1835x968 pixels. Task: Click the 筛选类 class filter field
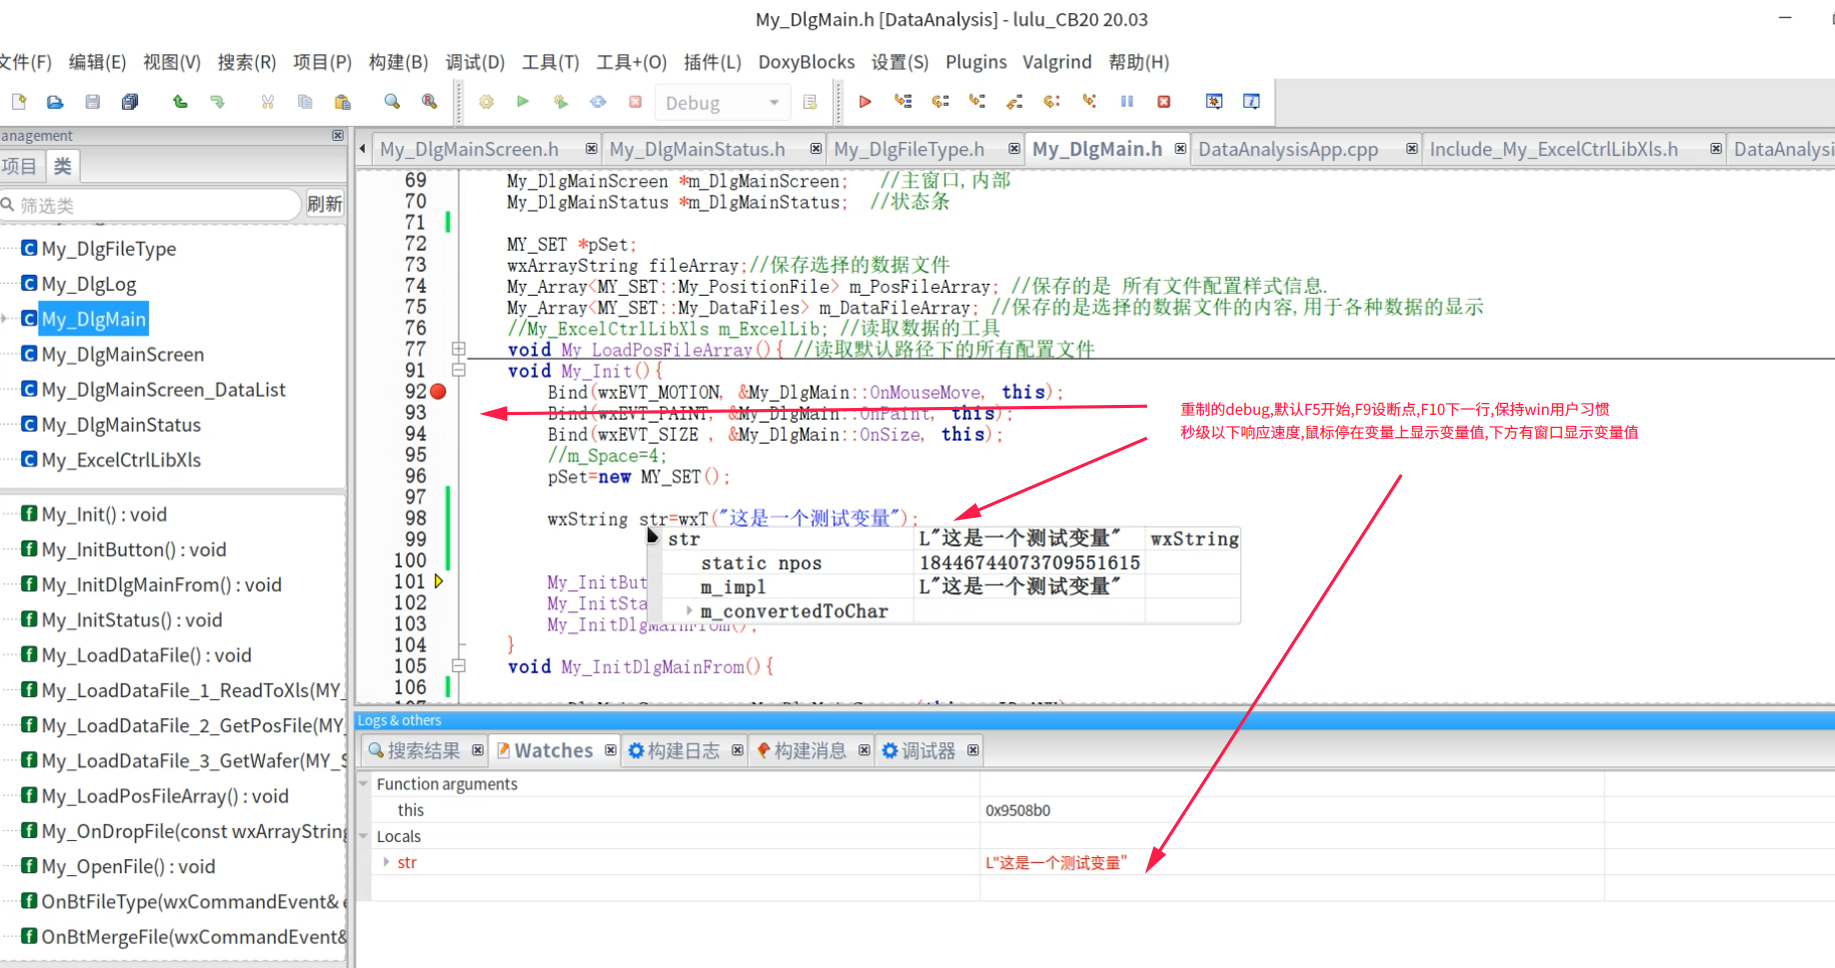tap(150, 205)
